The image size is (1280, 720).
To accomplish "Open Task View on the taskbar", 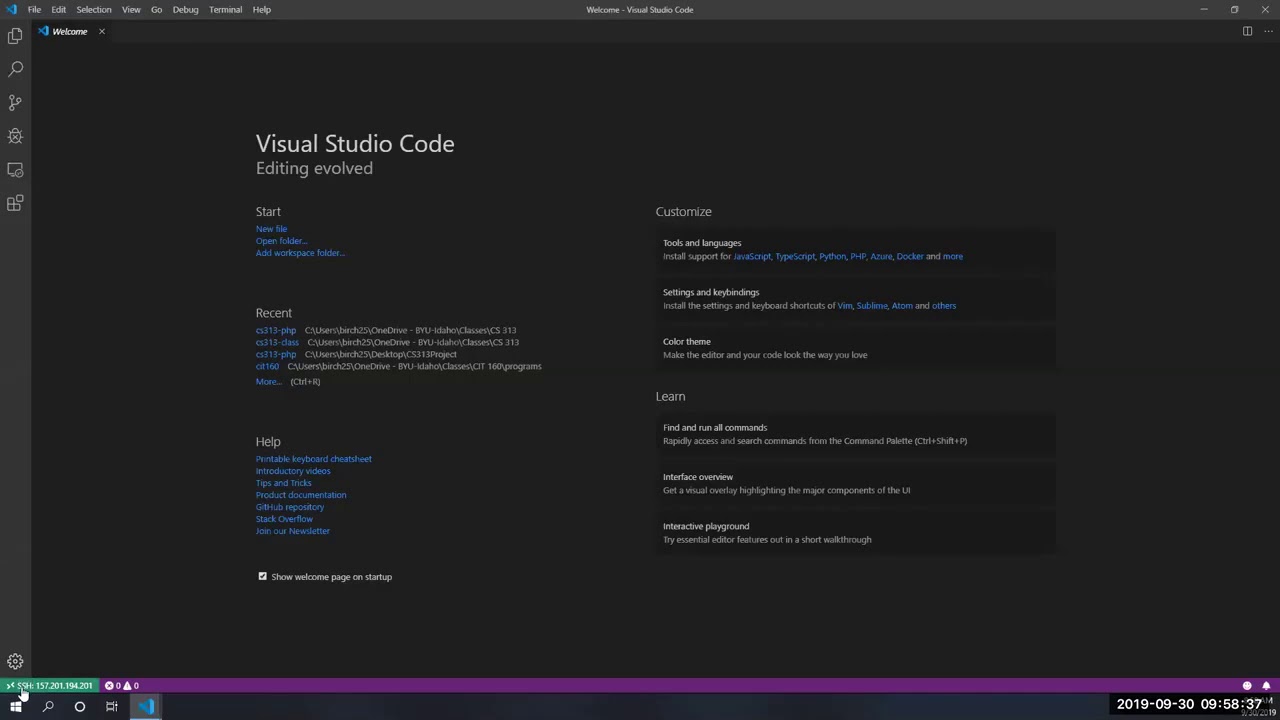I will pos(112,707).
